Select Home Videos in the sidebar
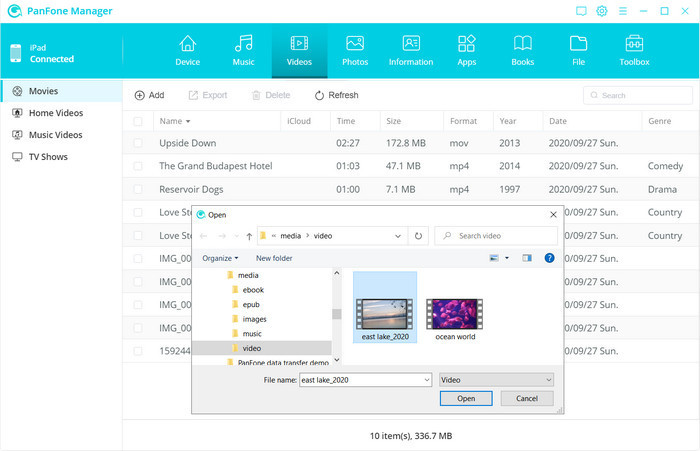 coord(62,113)
